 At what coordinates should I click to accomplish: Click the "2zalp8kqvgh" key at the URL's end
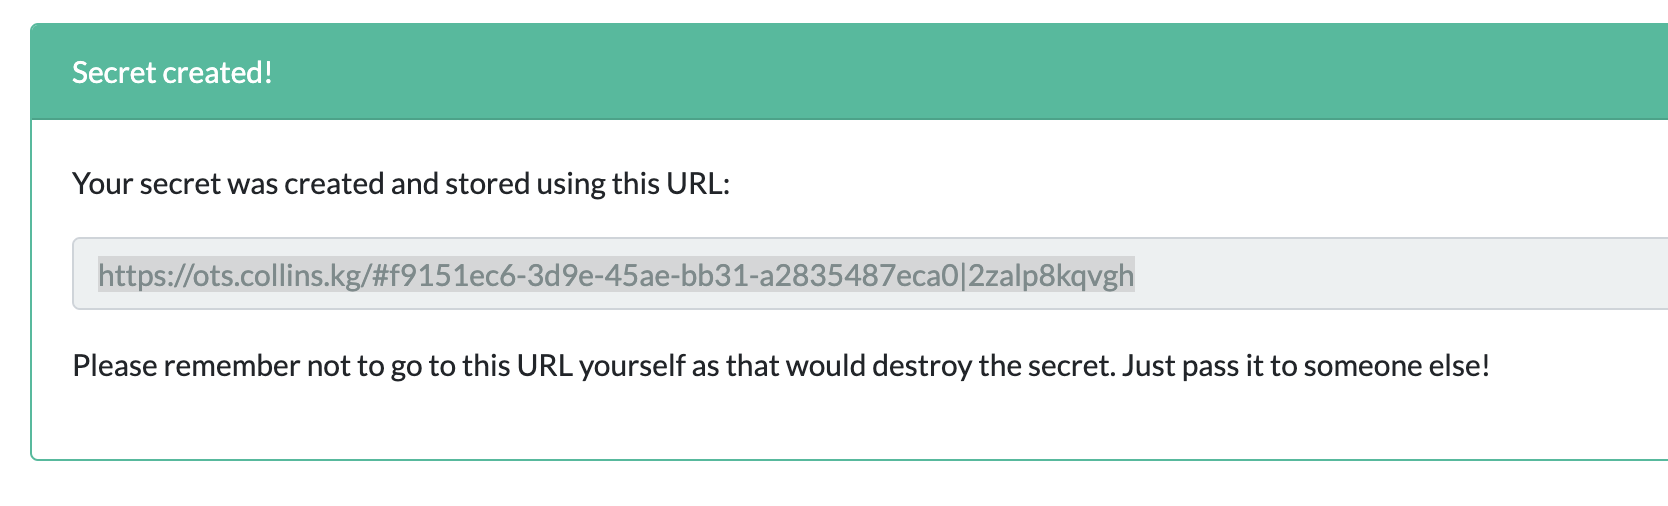[1051, 275]
